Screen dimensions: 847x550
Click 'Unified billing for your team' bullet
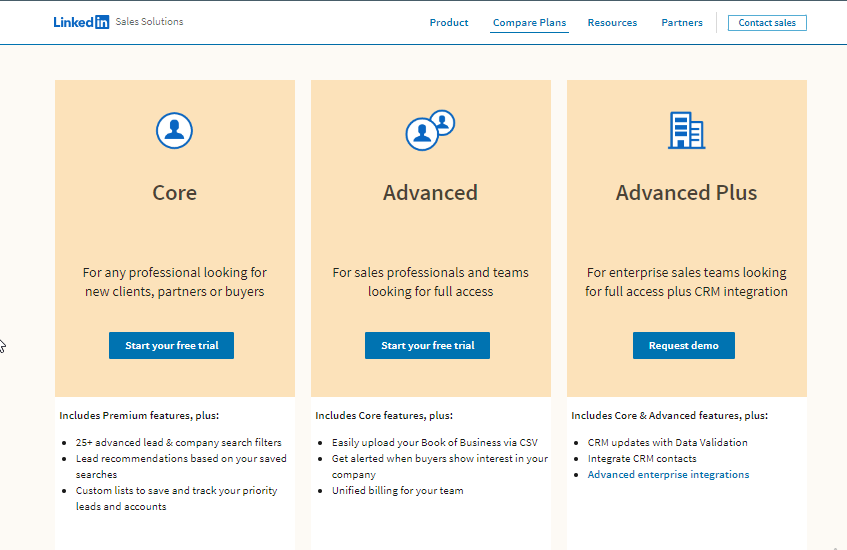(398, 491)
